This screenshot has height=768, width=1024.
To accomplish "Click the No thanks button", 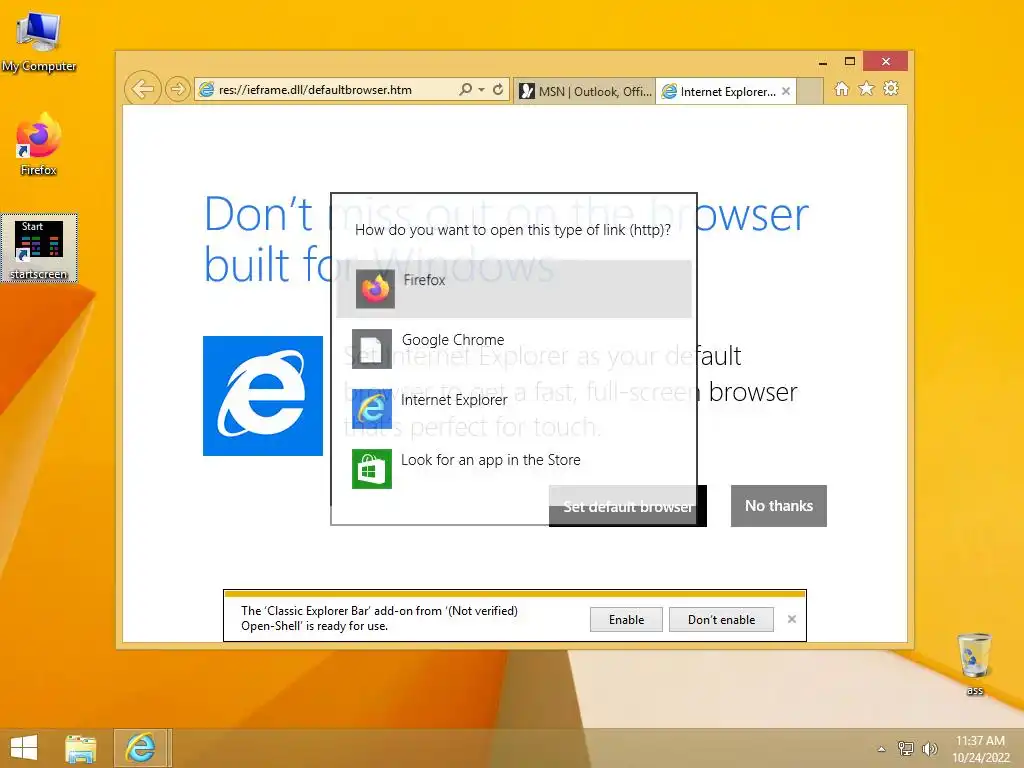I will tap(778, 505).
